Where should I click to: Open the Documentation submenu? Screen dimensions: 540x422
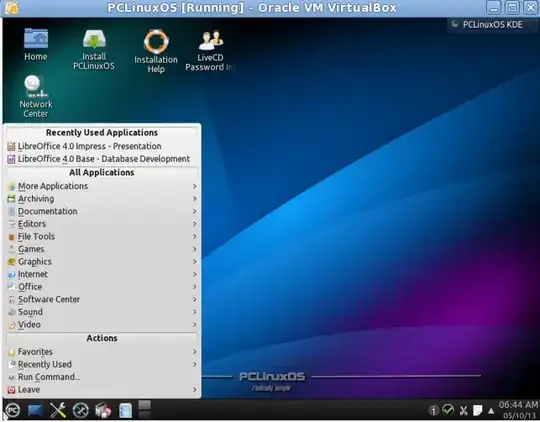pos(102,211)
